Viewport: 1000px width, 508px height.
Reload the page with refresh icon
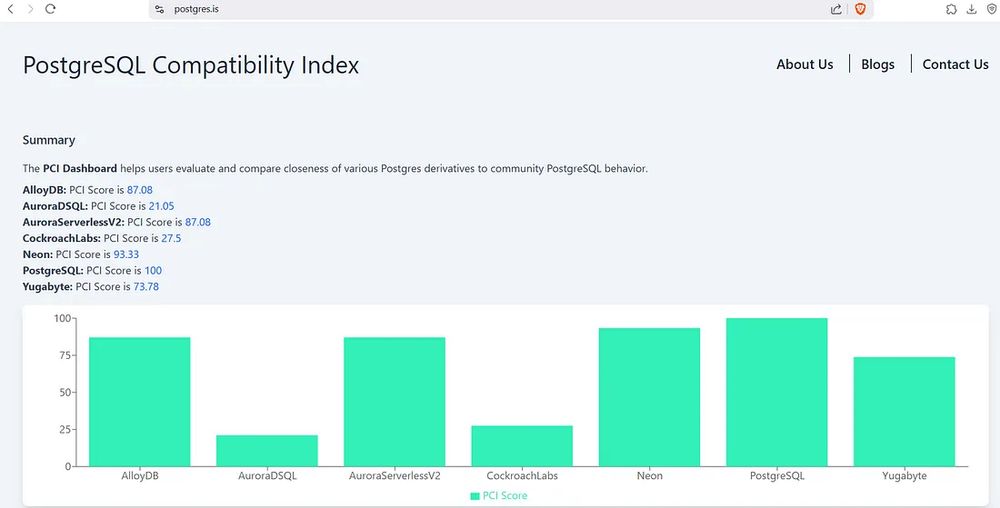point(50,9)
